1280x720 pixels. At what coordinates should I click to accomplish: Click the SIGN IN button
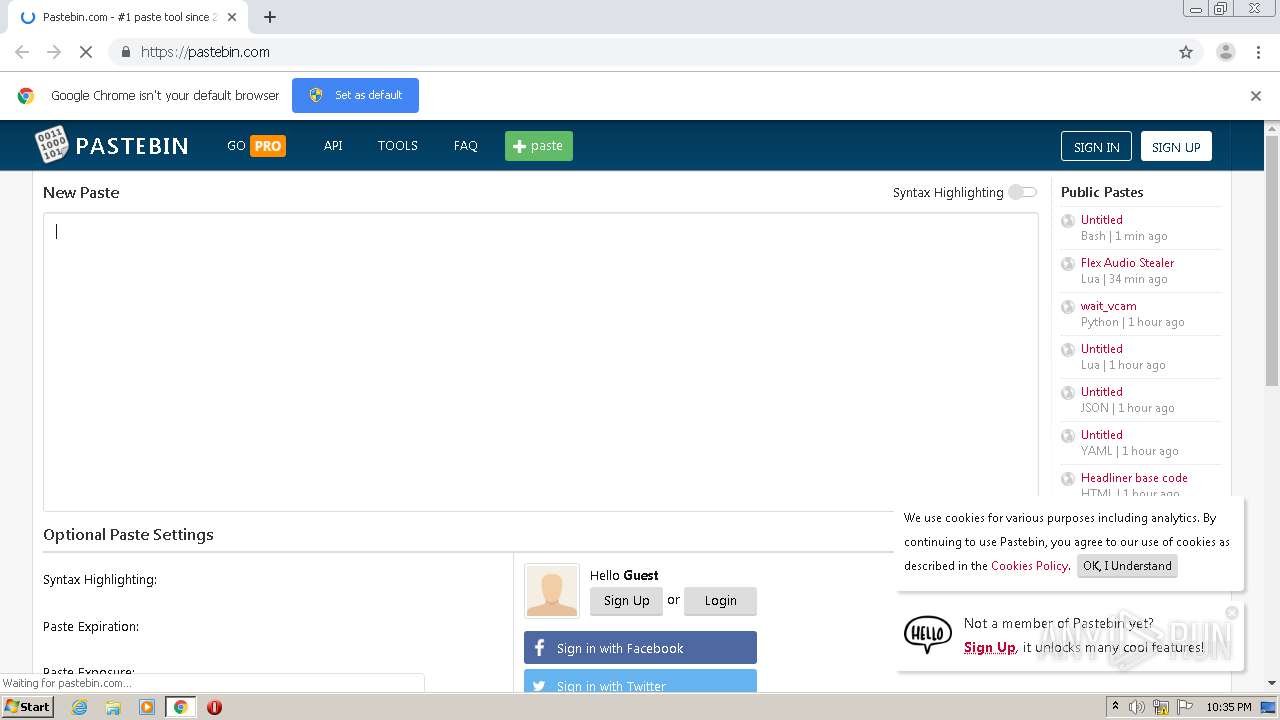[1096, 146]
